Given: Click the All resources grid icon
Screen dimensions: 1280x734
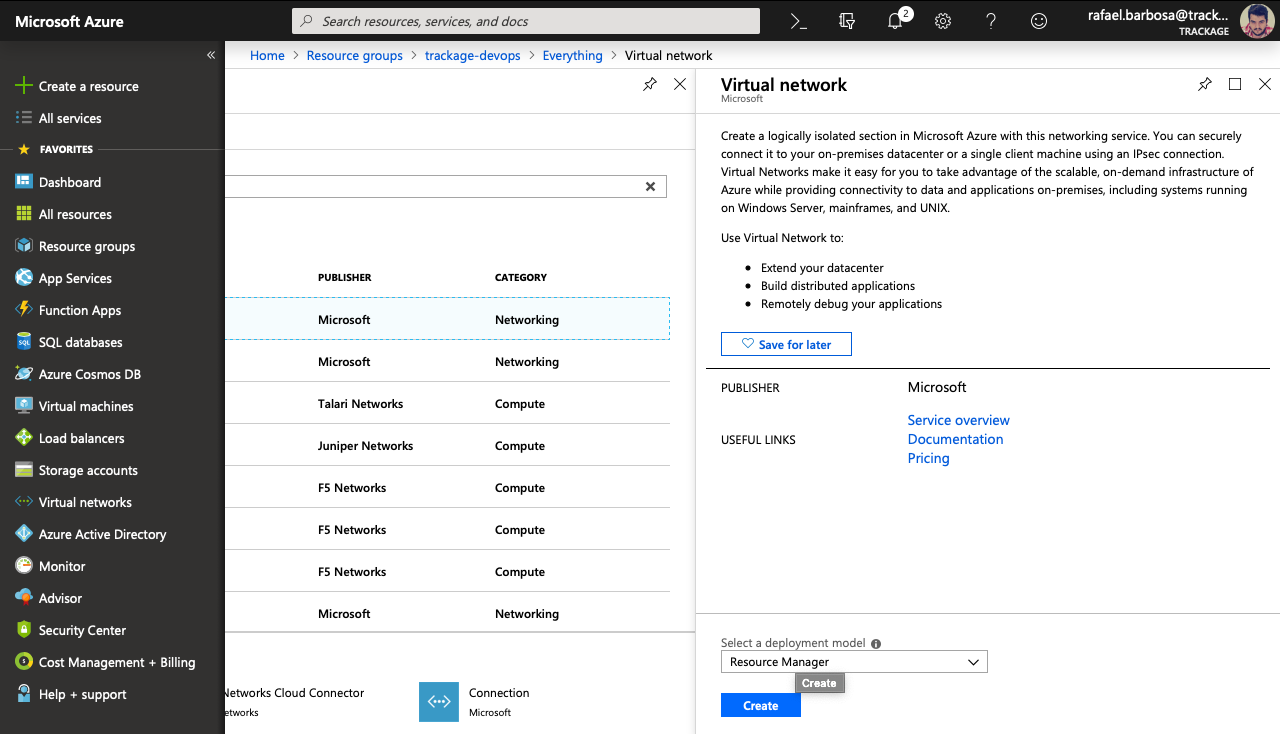Looking at the screenshot, I should tap(23, 214).
